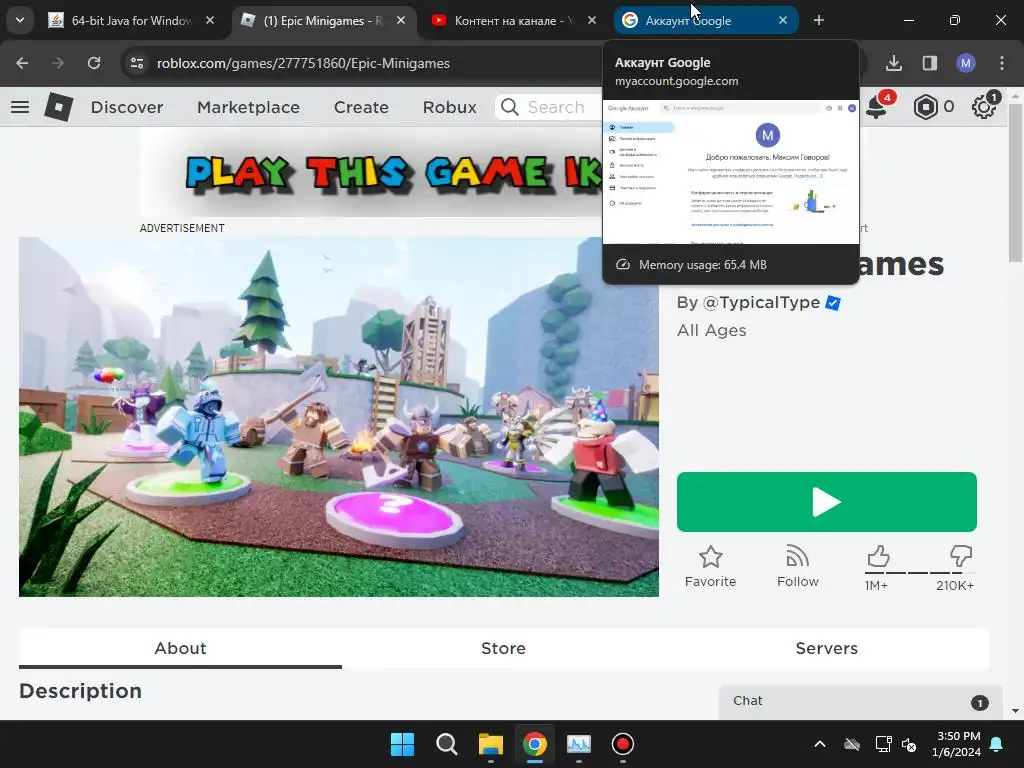Open the muted volume tray icon

click(x=909, y=744)
